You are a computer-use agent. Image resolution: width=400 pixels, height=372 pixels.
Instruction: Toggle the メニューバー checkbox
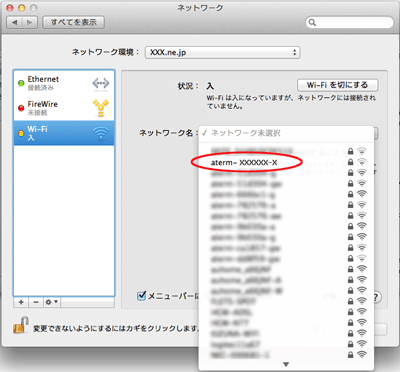[142, 295]
